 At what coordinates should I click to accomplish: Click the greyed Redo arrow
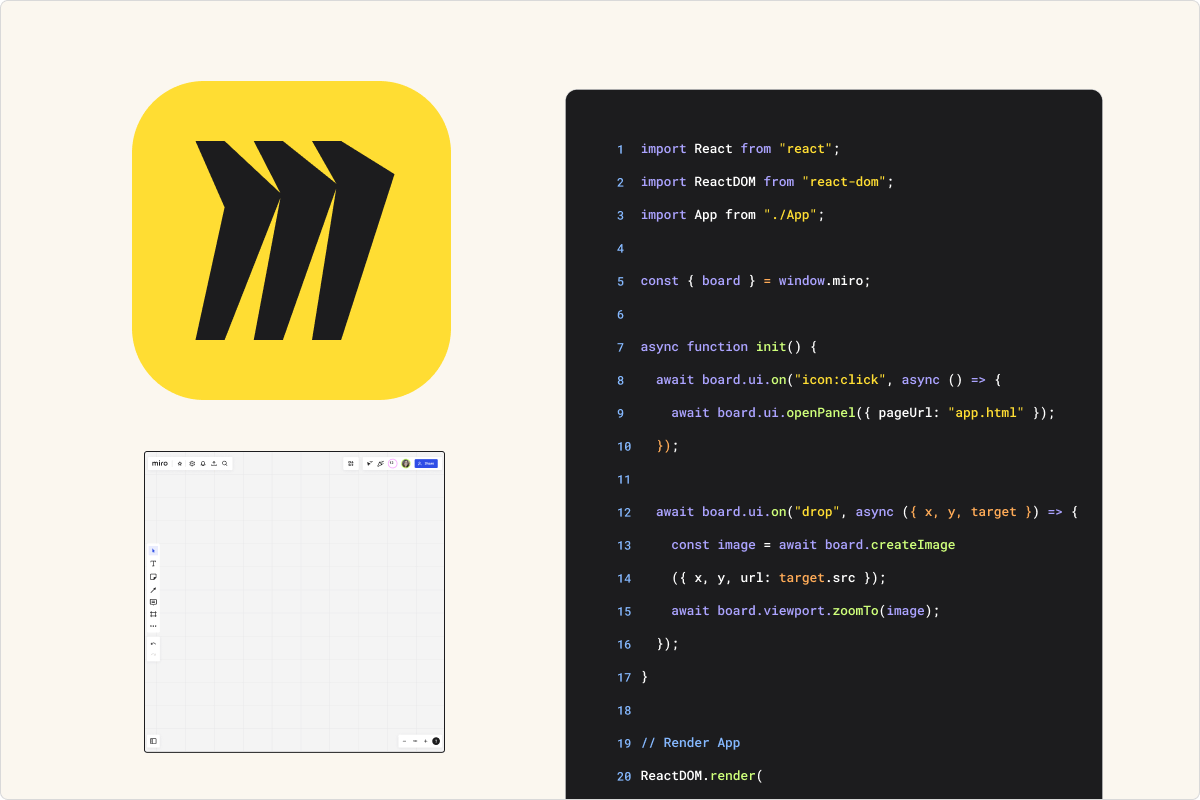[x=153, y=655]
